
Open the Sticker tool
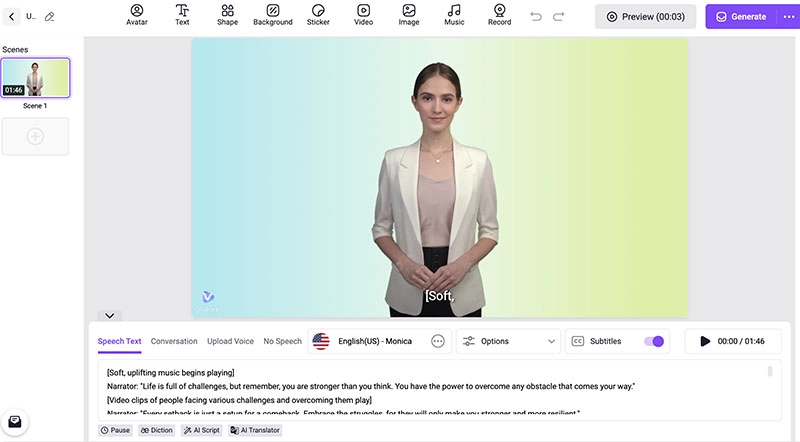(318, 15)
